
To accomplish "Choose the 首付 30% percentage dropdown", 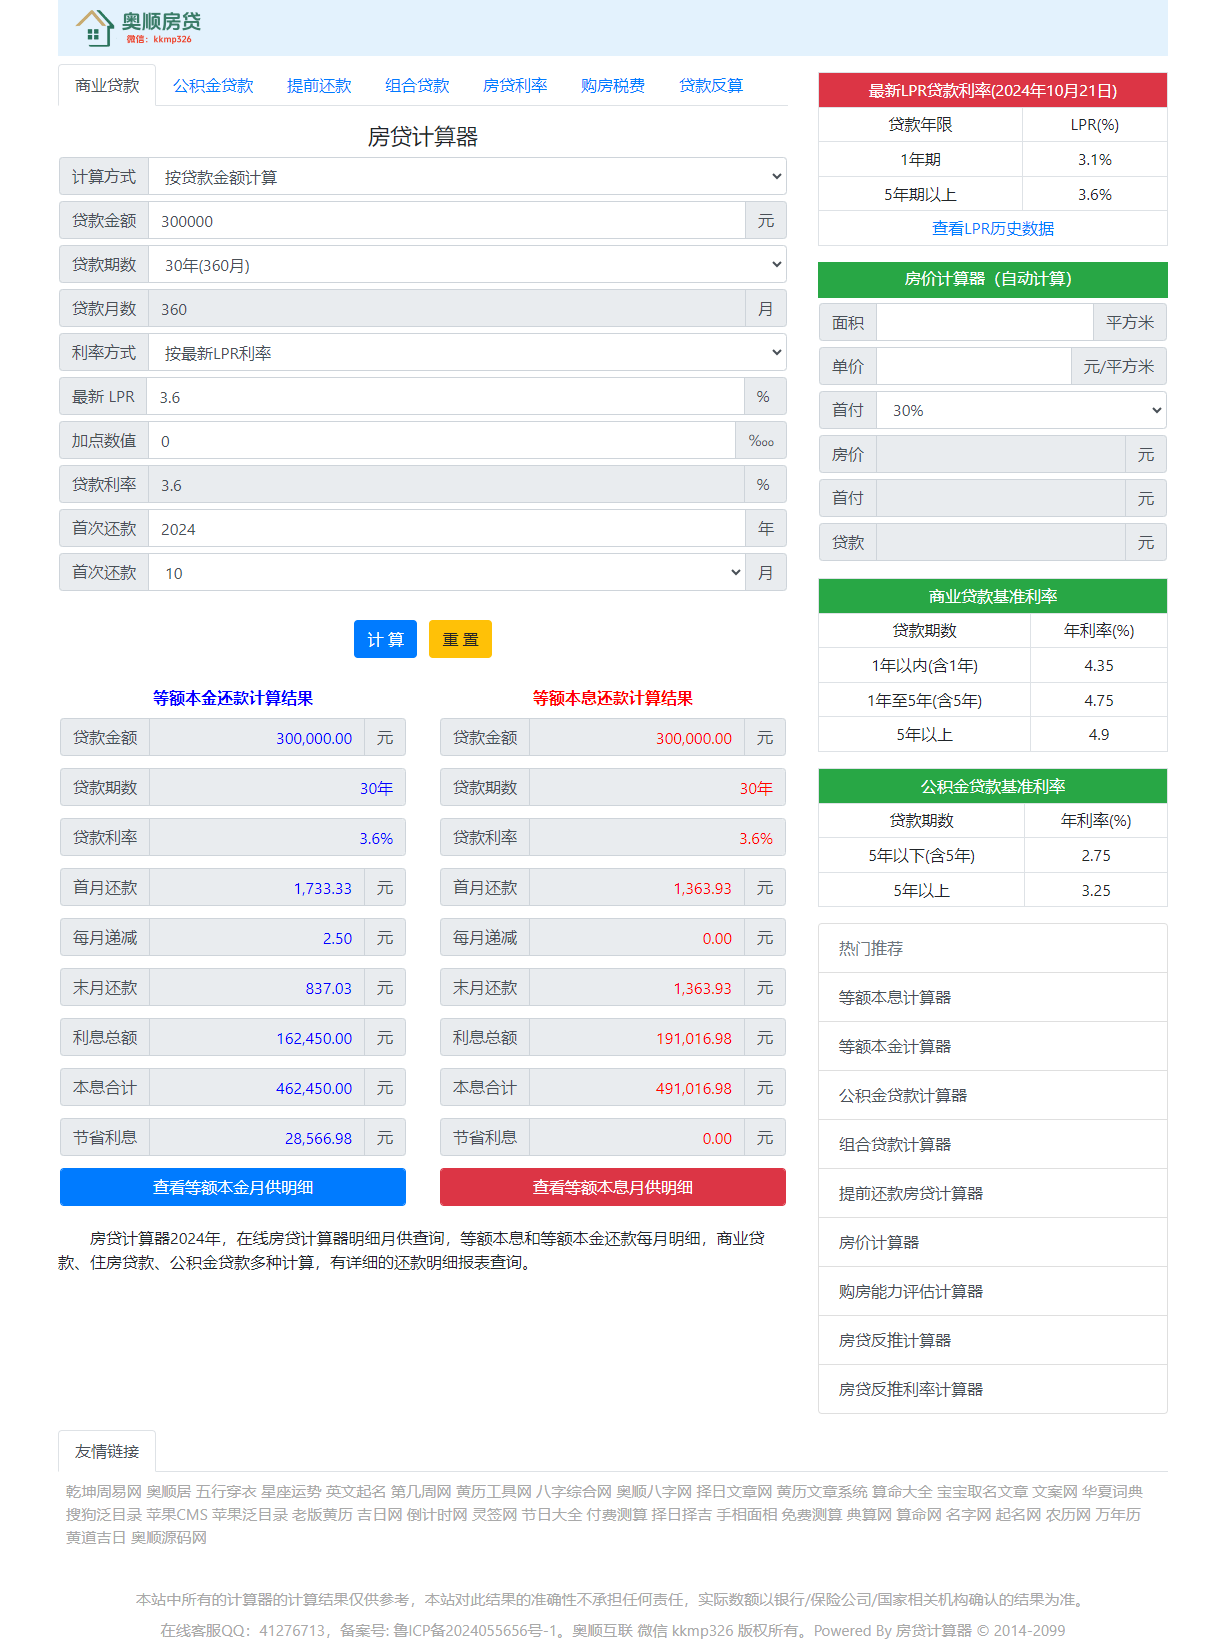I will tap(1020, 411).
